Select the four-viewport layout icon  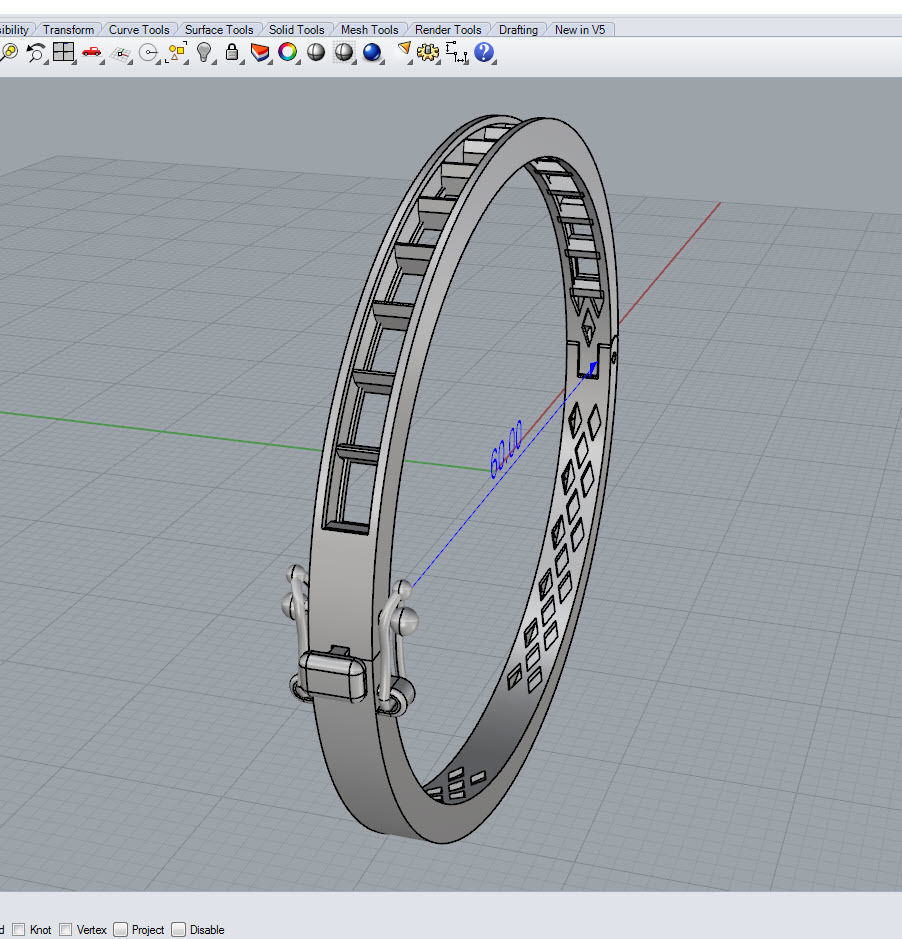pyautogui.click(x=63, y=52)
